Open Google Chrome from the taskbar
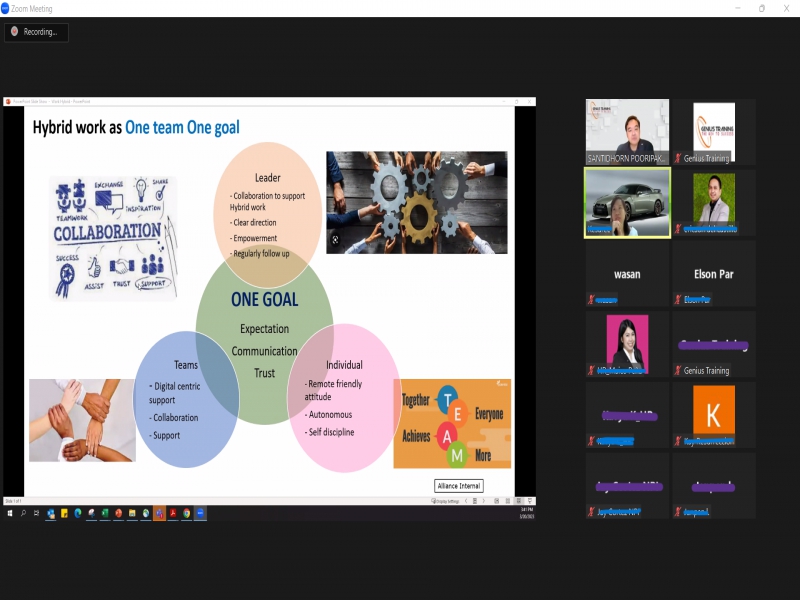 (x=187, y=513)
